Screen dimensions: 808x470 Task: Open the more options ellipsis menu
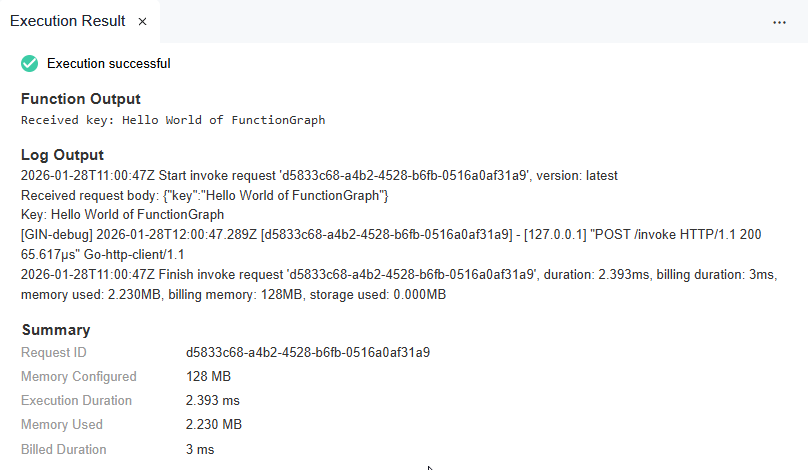[x=780, y=21]
